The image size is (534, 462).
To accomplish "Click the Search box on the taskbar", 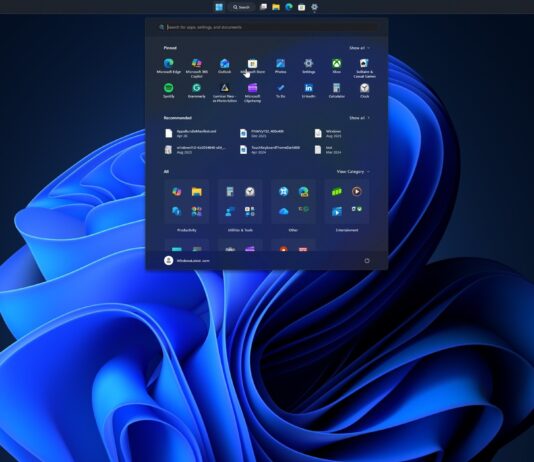I will [x=241, y=7].
